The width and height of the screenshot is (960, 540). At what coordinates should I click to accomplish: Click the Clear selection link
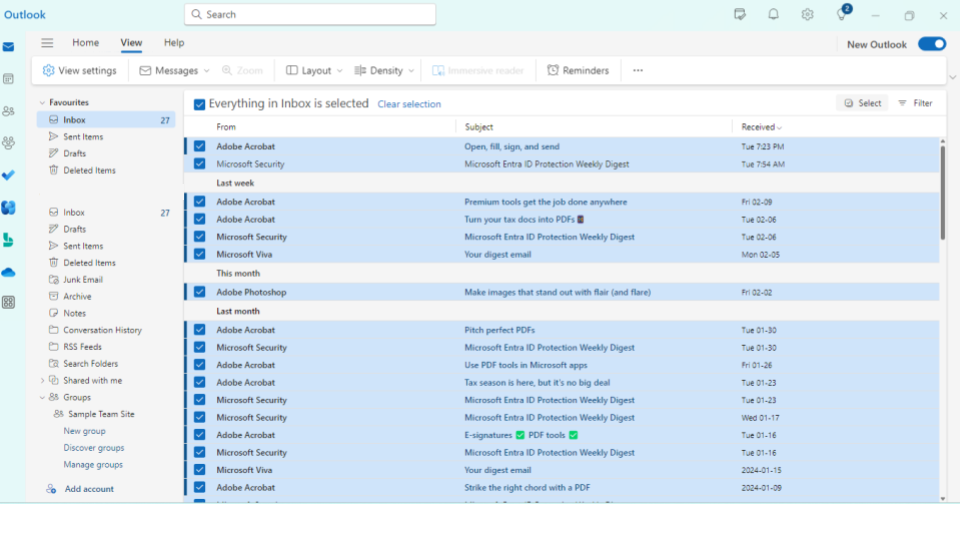(x=409, y=104)
